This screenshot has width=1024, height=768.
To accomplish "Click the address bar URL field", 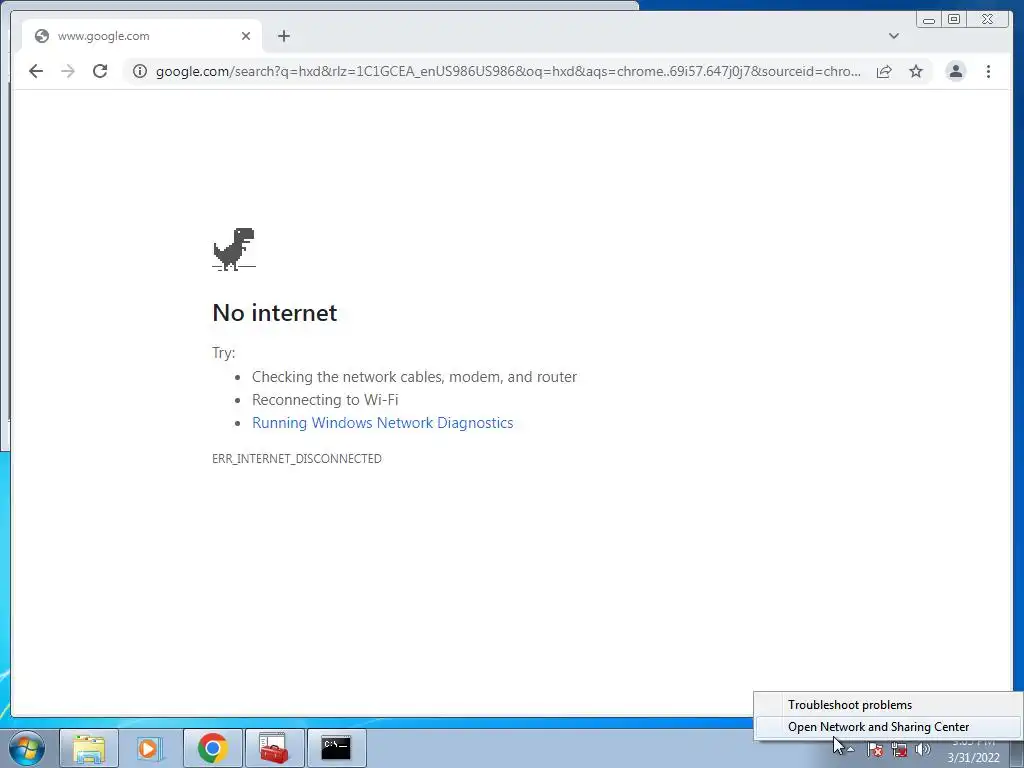I will click(507, 71).
